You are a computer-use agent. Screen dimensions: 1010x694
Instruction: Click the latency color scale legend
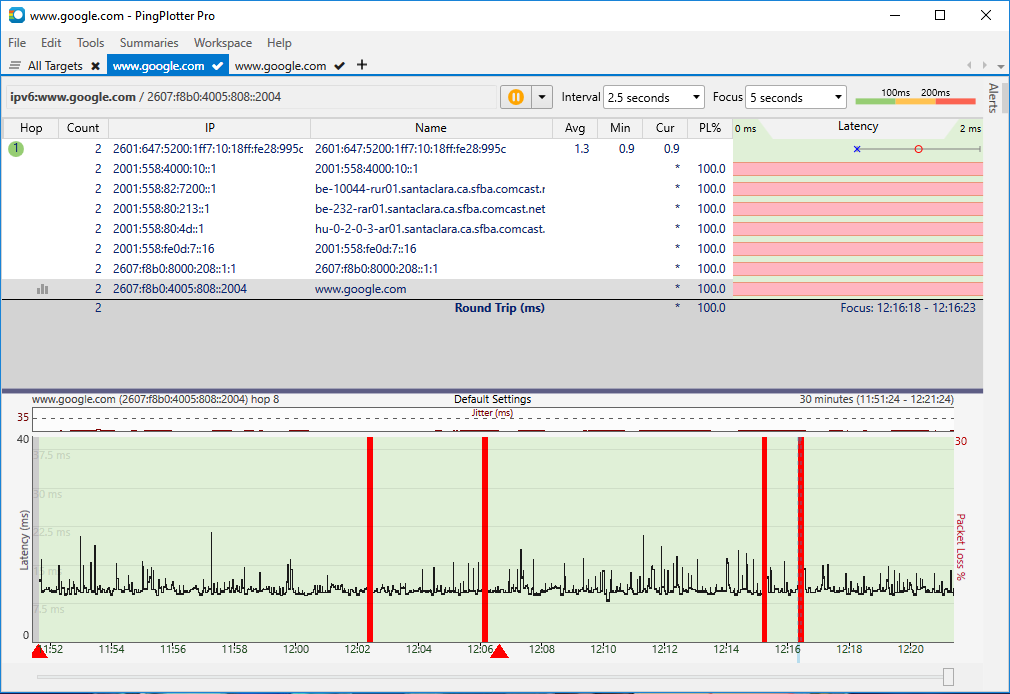914,97
